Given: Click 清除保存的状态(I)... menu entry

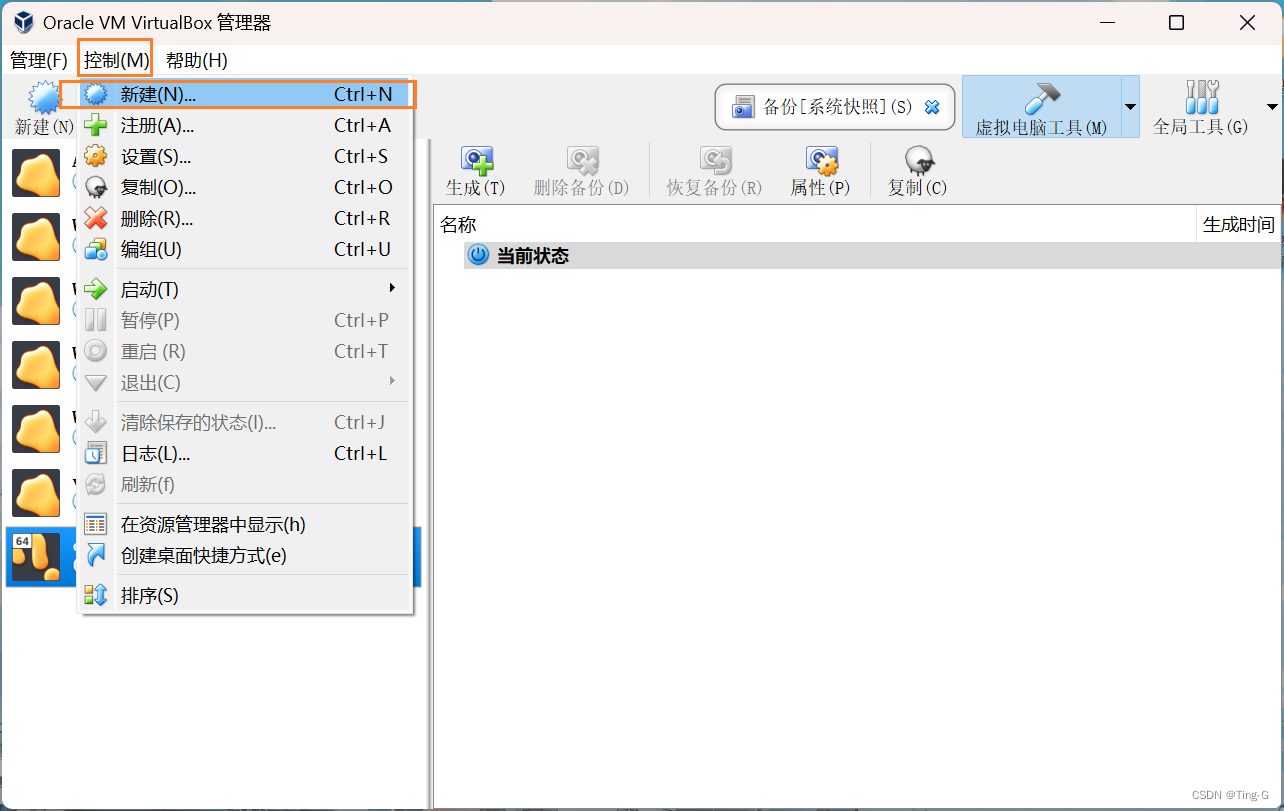Looking at the screenshot, I should point(245,422).
